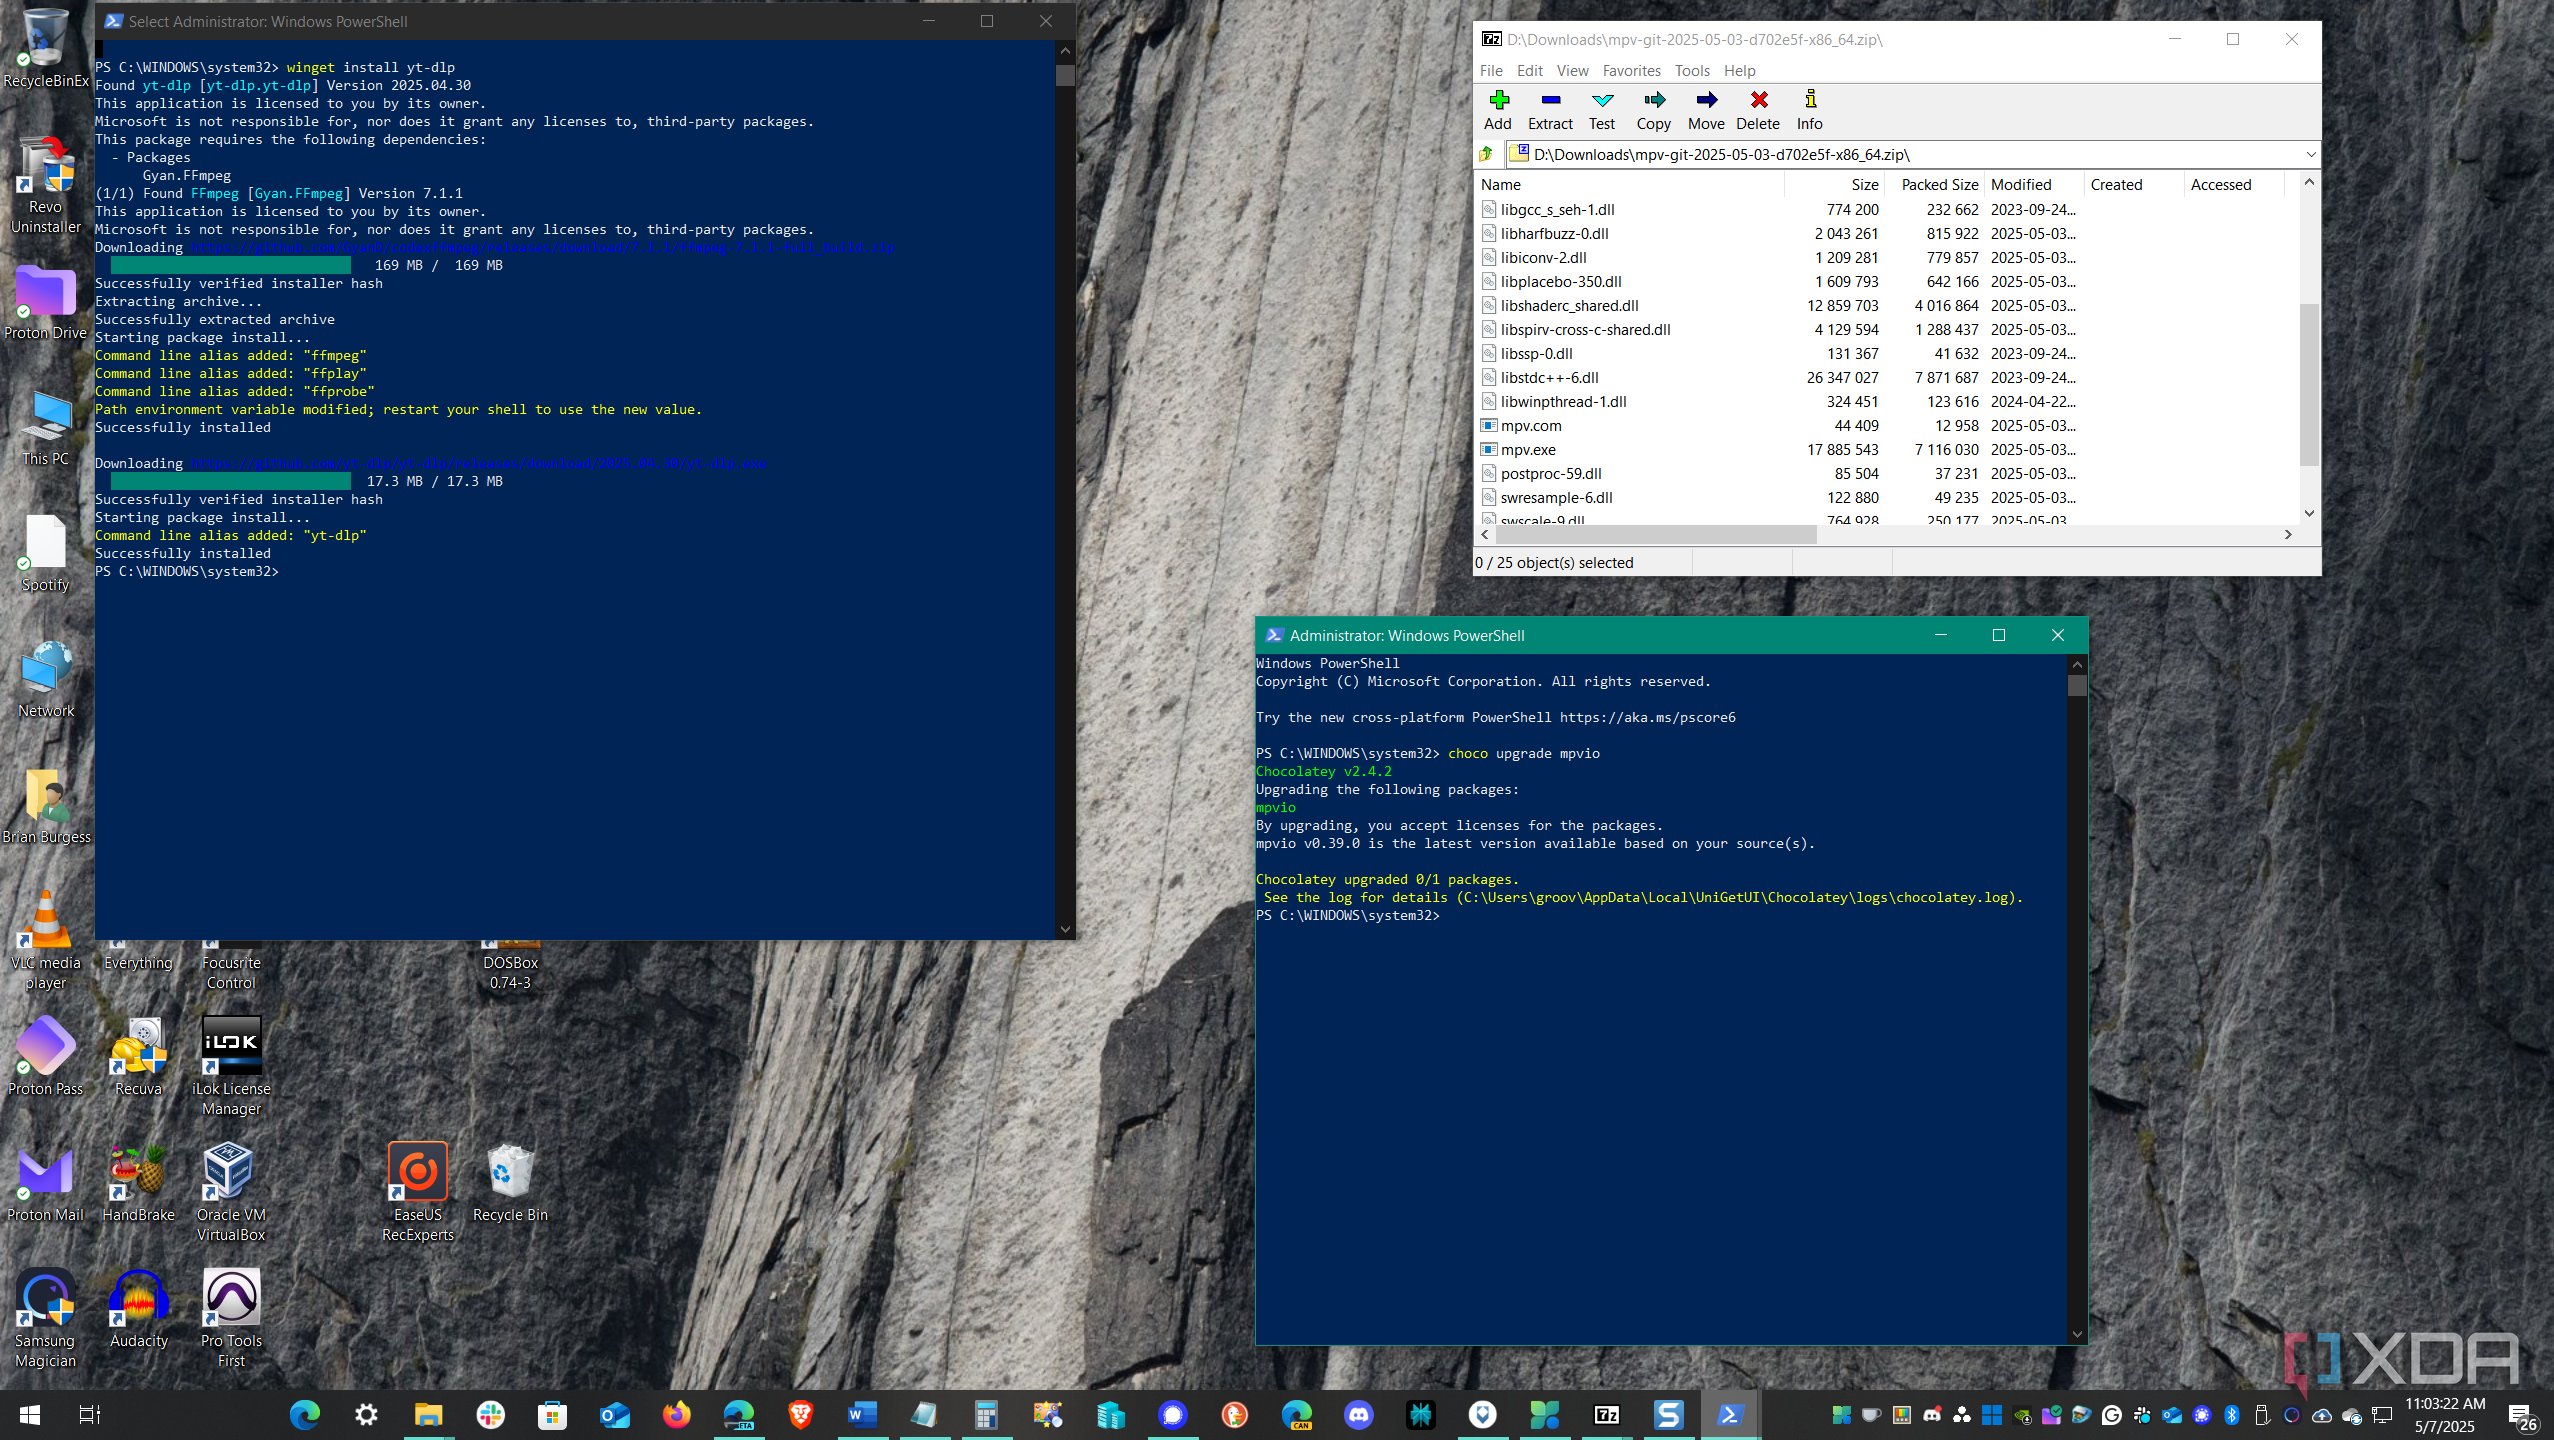Click the Copy toolbar icon in 7-Zip
Screen dimensions: 2554x1440
tap(1654, 110)
